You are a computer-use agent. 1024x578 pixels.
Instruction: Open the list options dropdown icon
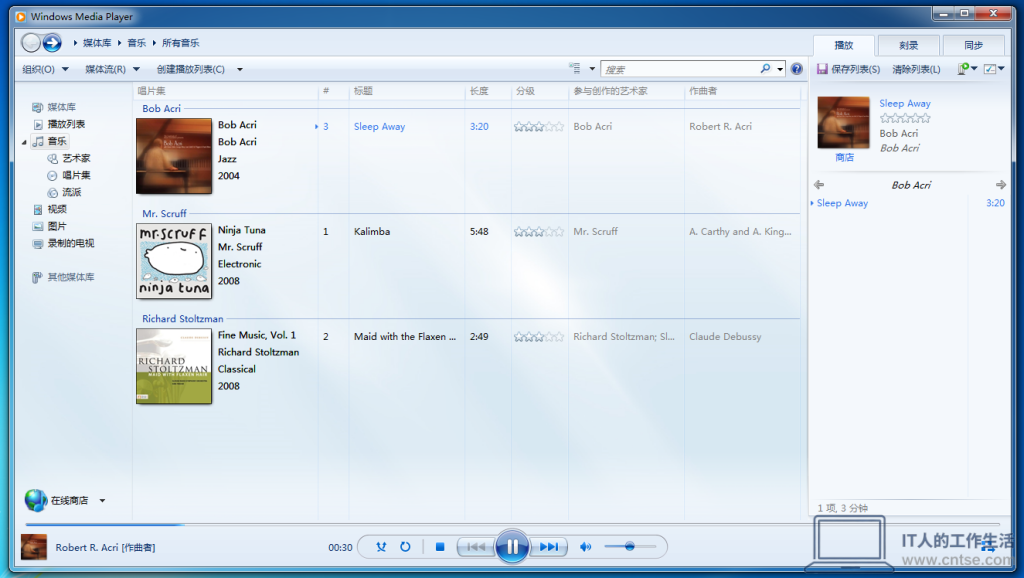pos(967,69)
